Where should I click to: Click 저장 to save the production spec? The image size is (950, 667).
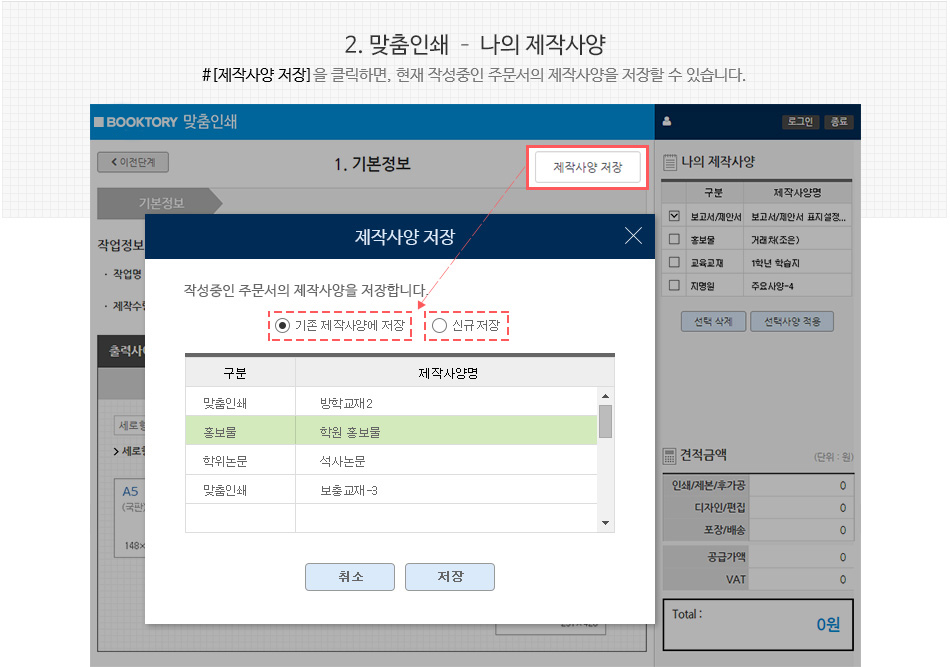450,576
